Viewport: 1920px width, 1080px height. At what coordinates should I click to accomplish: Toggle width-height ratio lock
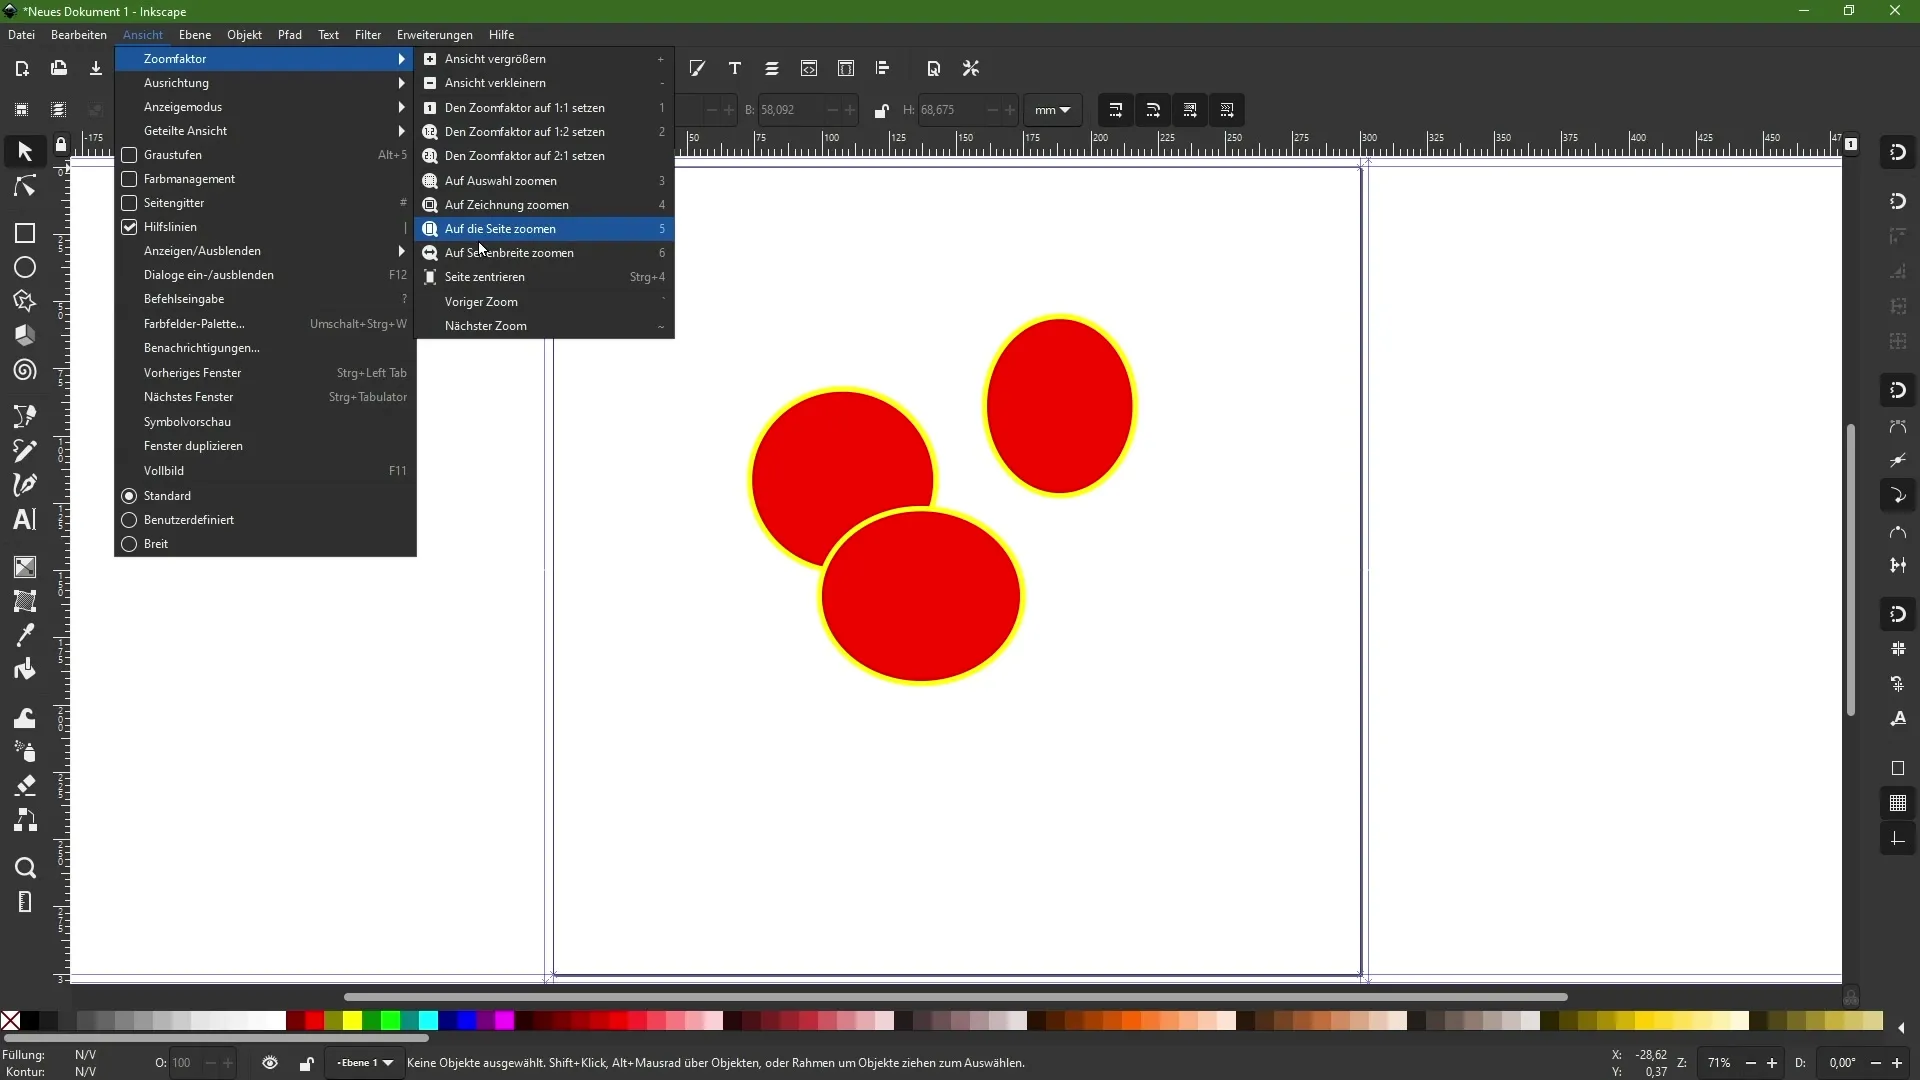pos(881,111)
